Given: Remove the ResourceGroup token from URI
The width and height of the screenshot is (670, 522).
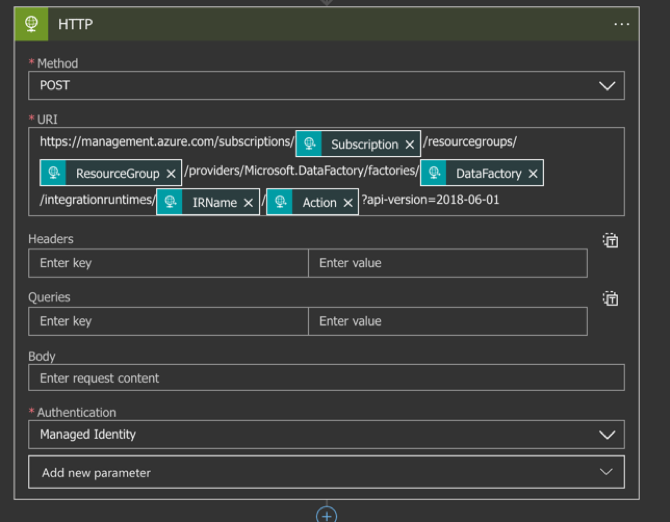Looking at the screenshot, I should 171,174.
